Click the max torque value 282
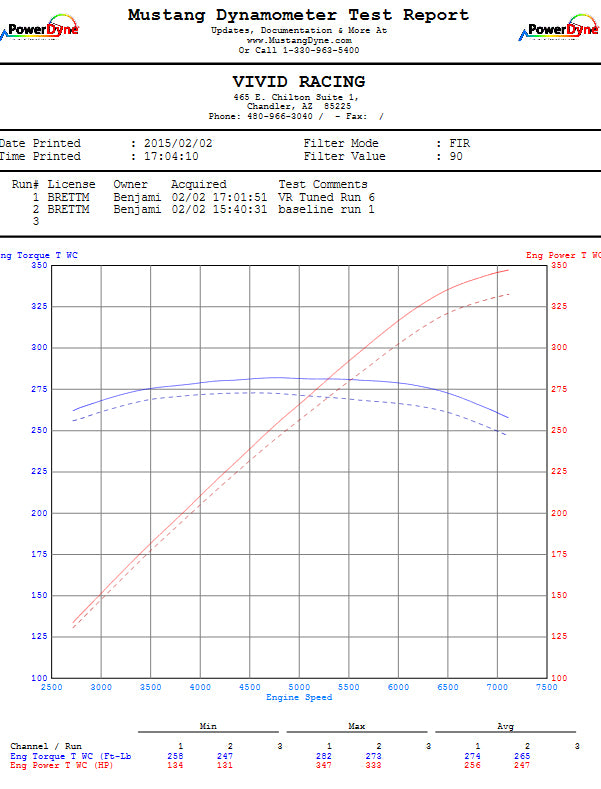601x789 pixels. 324,756
